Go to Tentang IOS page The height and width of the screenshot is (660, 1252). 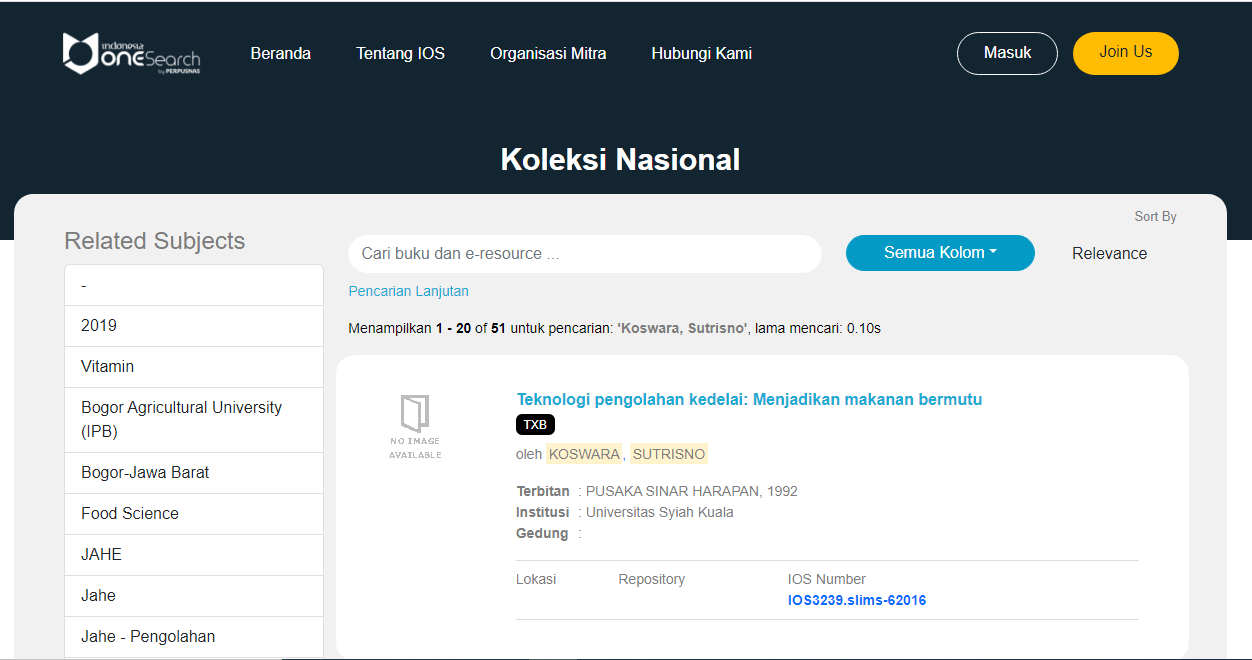click(x=400, y=54)
